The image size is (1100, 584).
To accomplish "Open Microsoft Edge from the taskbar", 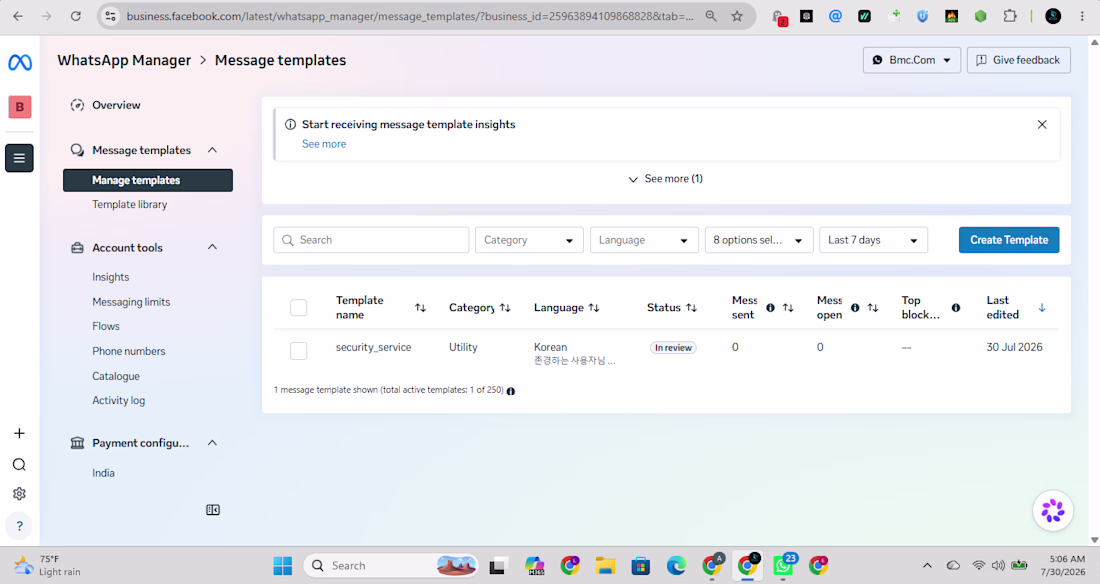I will coord(676,565).
